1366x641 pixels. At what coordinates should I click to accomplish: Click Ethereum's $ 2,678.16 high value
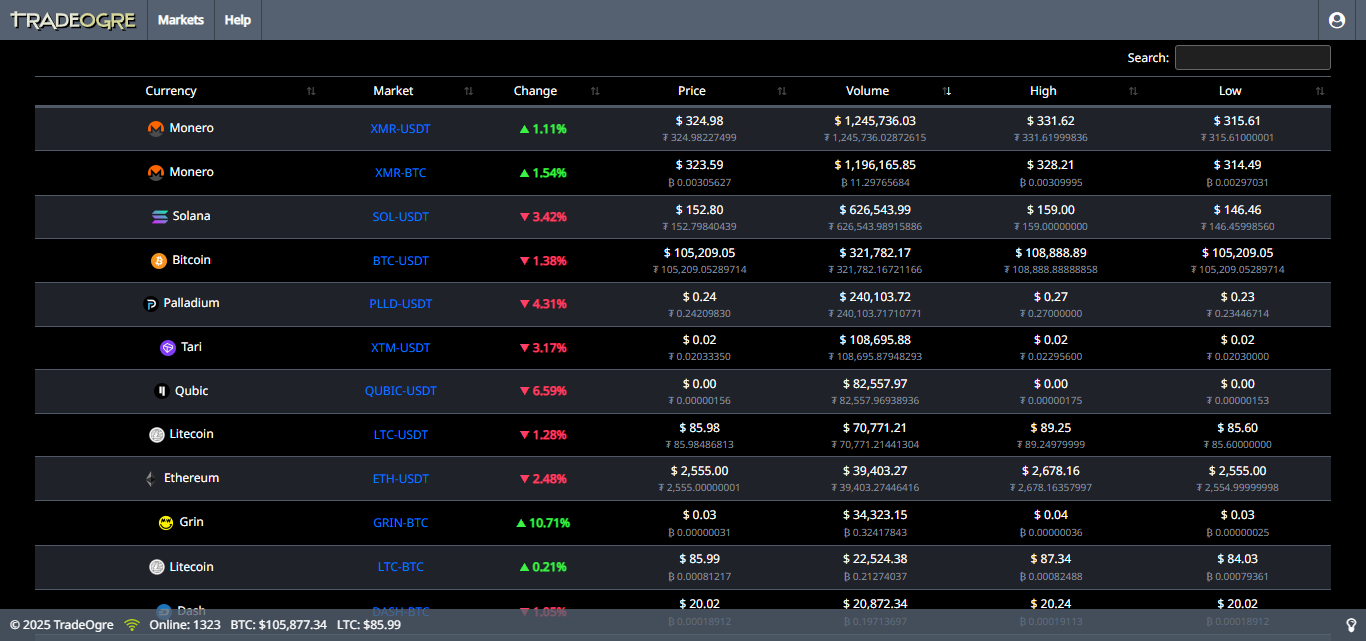click(1051, 471)
